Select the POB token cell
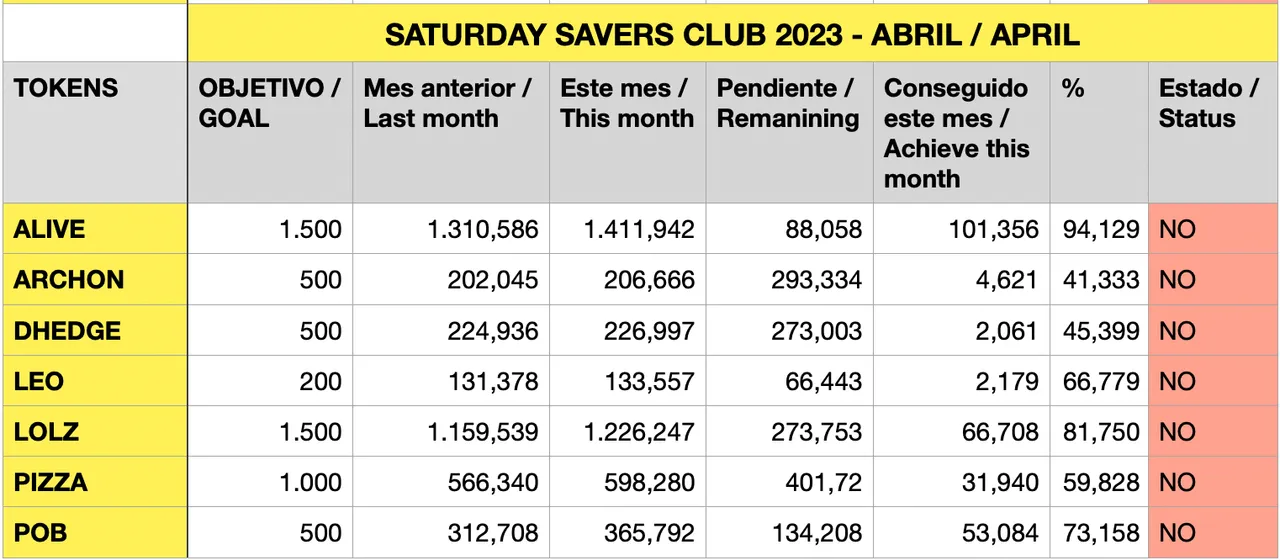The width and height of the screenshot is (1280, 560). (95, 534)
